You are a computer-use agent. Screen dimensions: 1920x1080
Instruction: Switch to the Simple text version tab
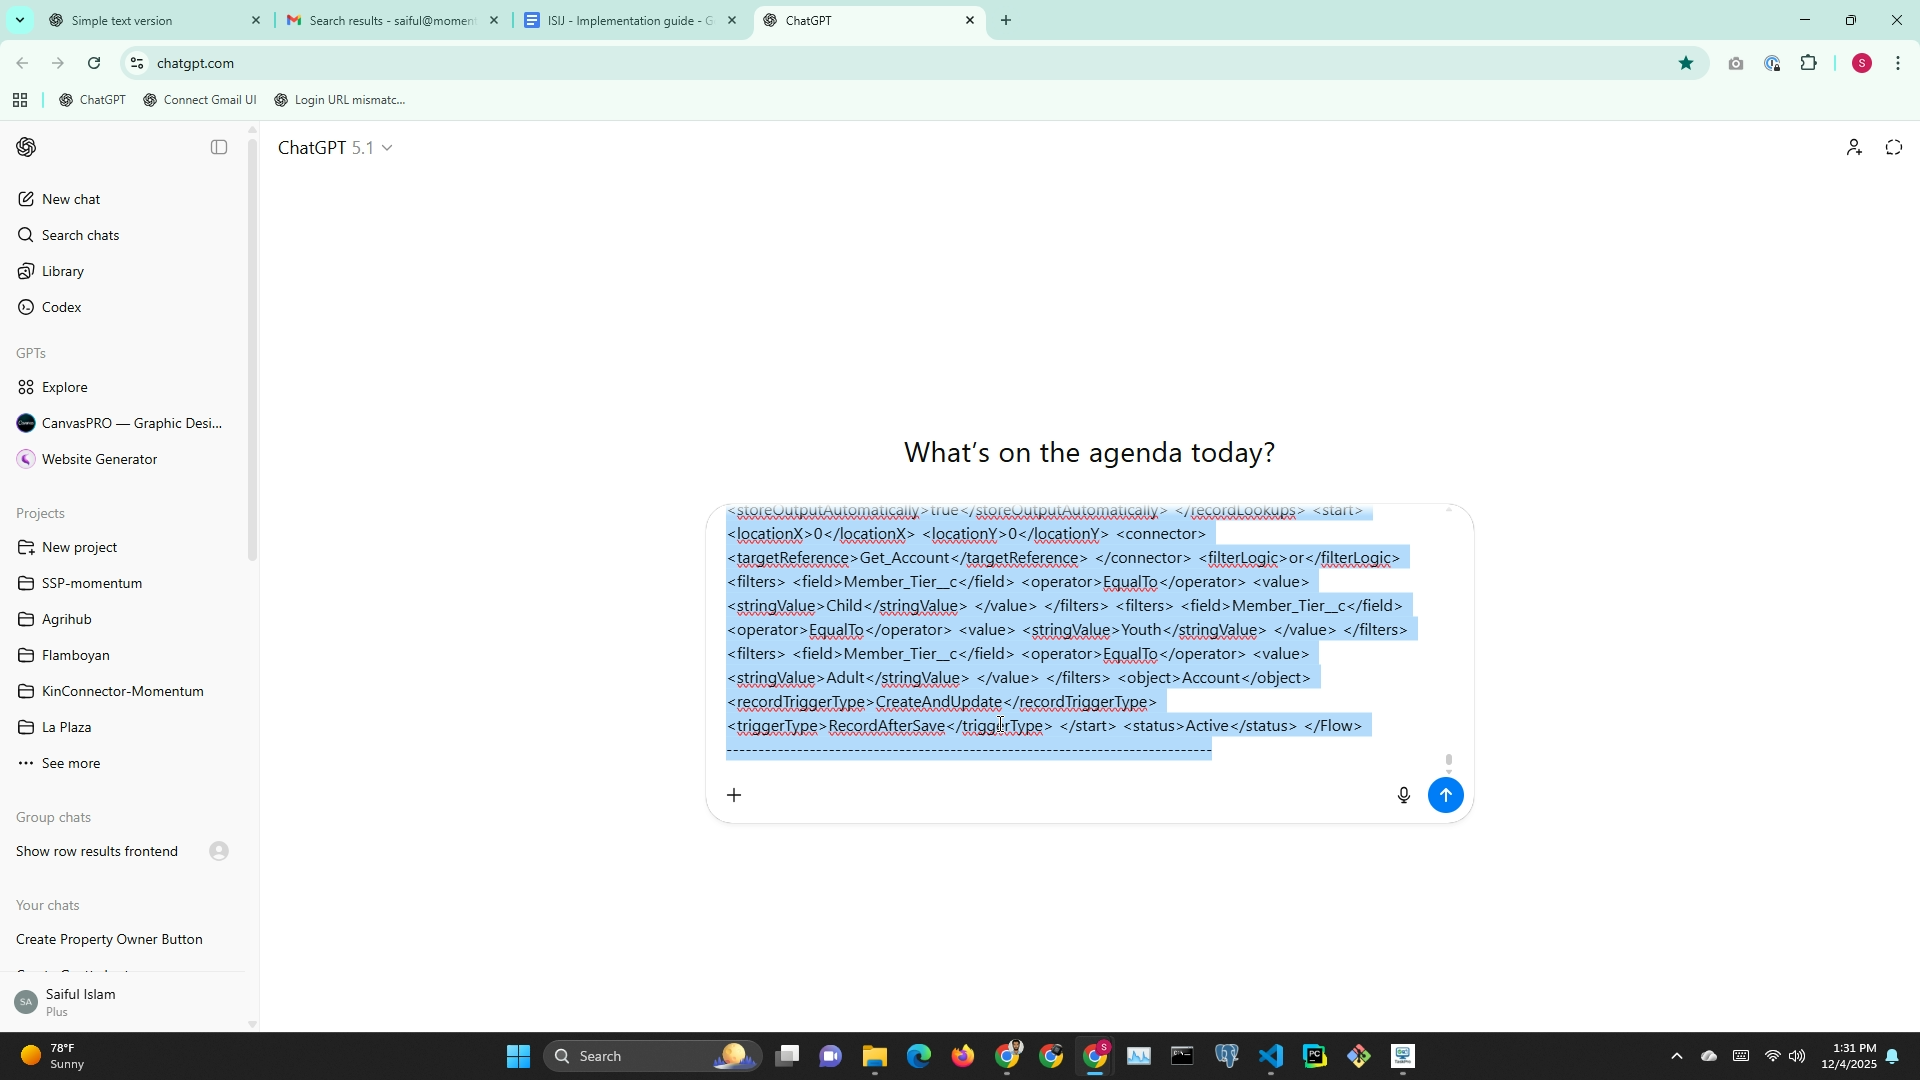pyautogui.click(x=150, y=20)
